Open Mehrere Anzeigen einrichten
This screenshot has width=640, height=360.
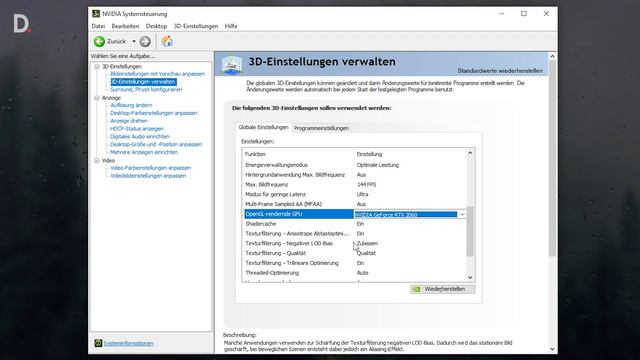pos(144,152)
